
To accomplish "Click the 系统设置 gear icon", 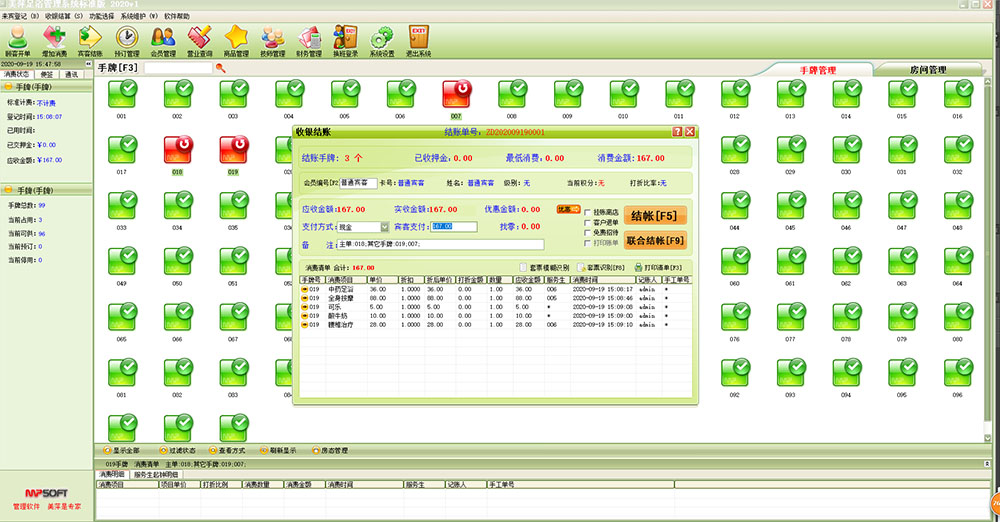I will 381,40.
